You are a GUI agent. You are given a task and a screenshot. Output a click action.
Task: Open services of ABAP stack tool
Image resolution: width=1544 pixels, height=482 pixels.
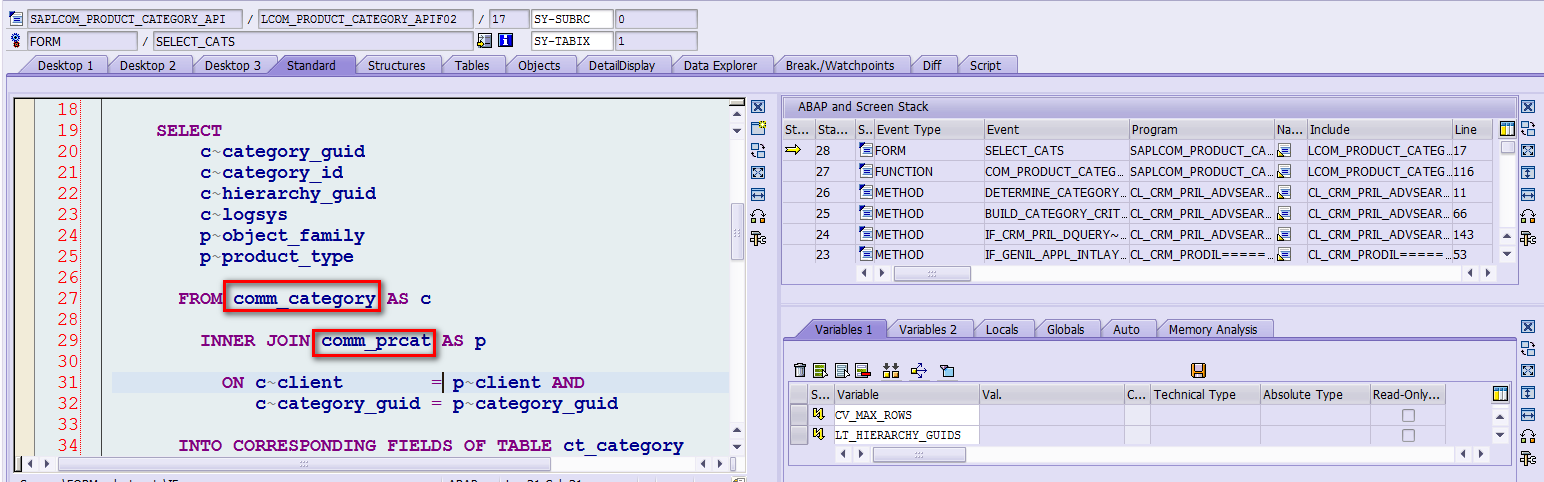[x=1527, y=216]
